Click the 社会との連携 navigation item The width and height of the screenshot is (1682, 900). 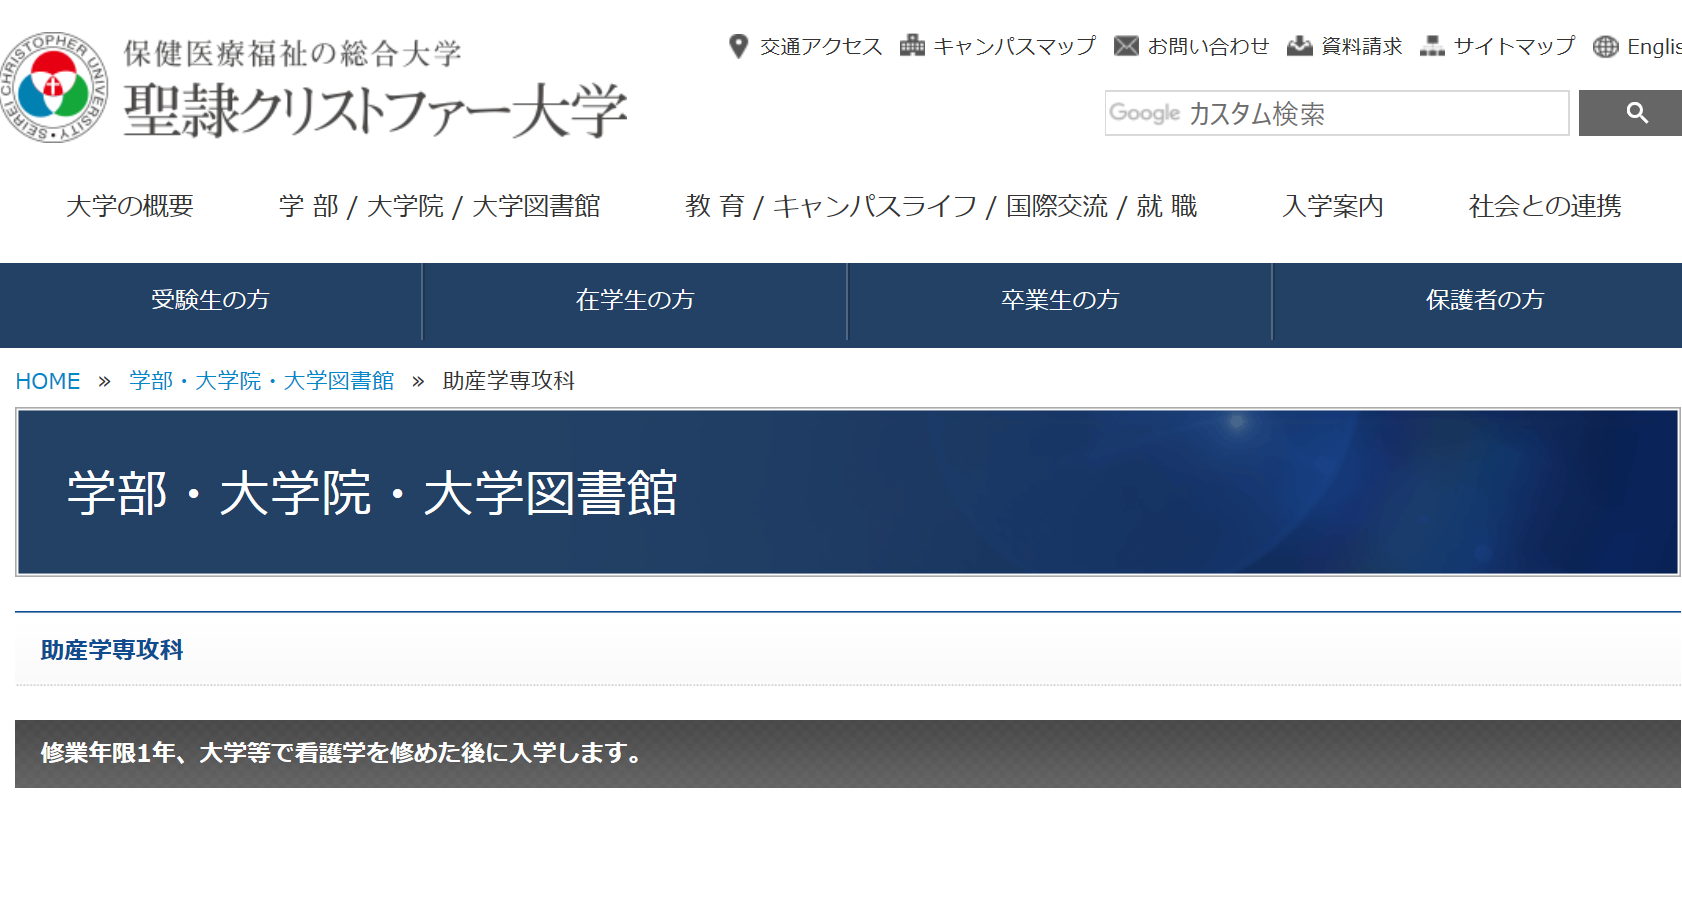pos(1543,206)
